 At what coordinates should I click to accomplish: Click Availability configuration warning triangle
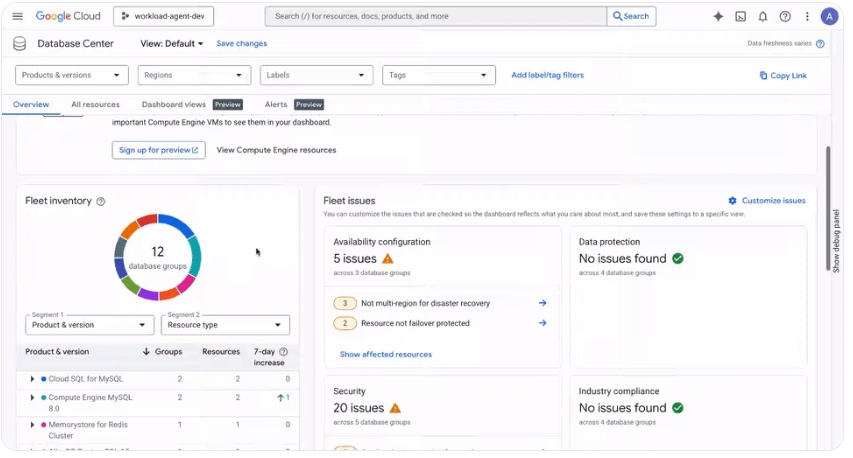388,258
